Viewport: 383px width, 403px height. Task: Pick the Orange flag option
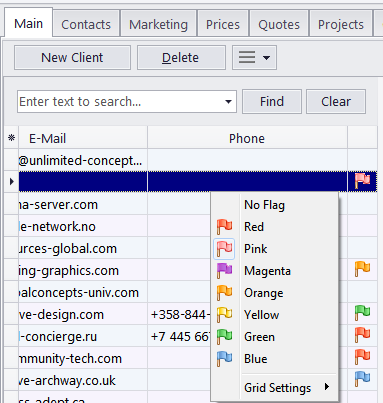pos(275,293)
